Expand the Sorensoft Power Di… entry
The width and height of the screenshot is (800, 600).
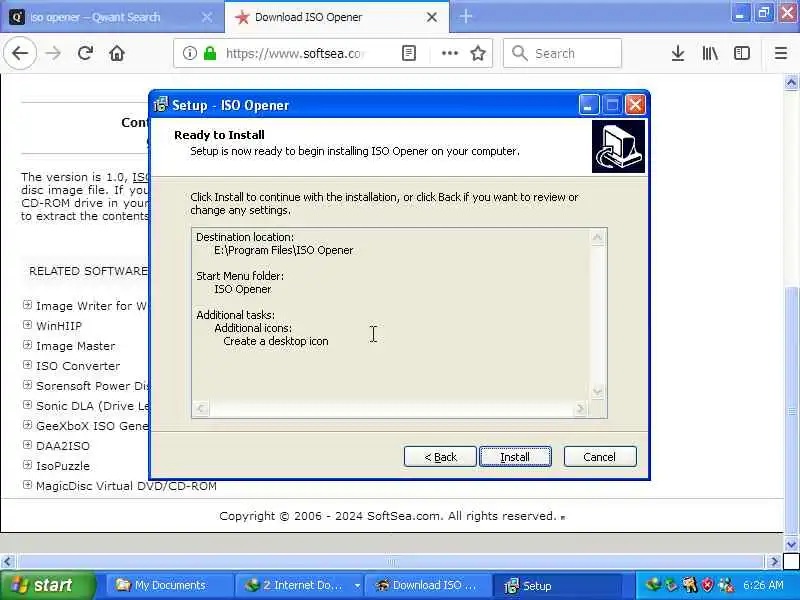tap(28, 385)
